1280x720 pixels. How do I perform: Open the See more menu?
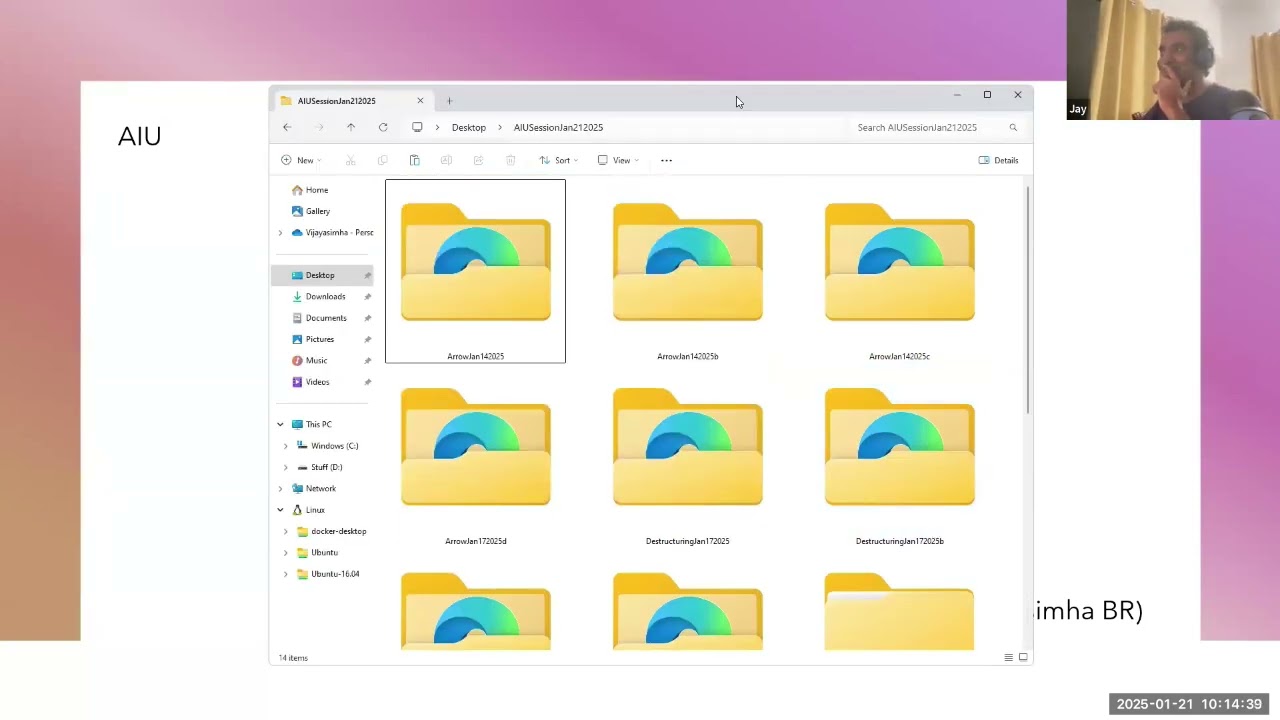[666, 160]
